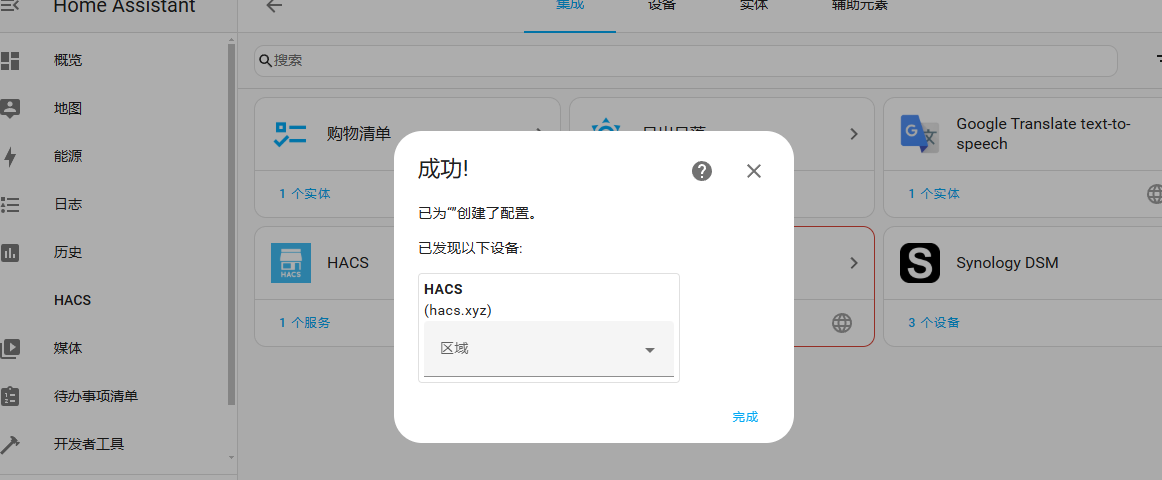1162x480 pixels.
Task: Open Google Translate text-to-speech card title
Action: point(1043,134)
